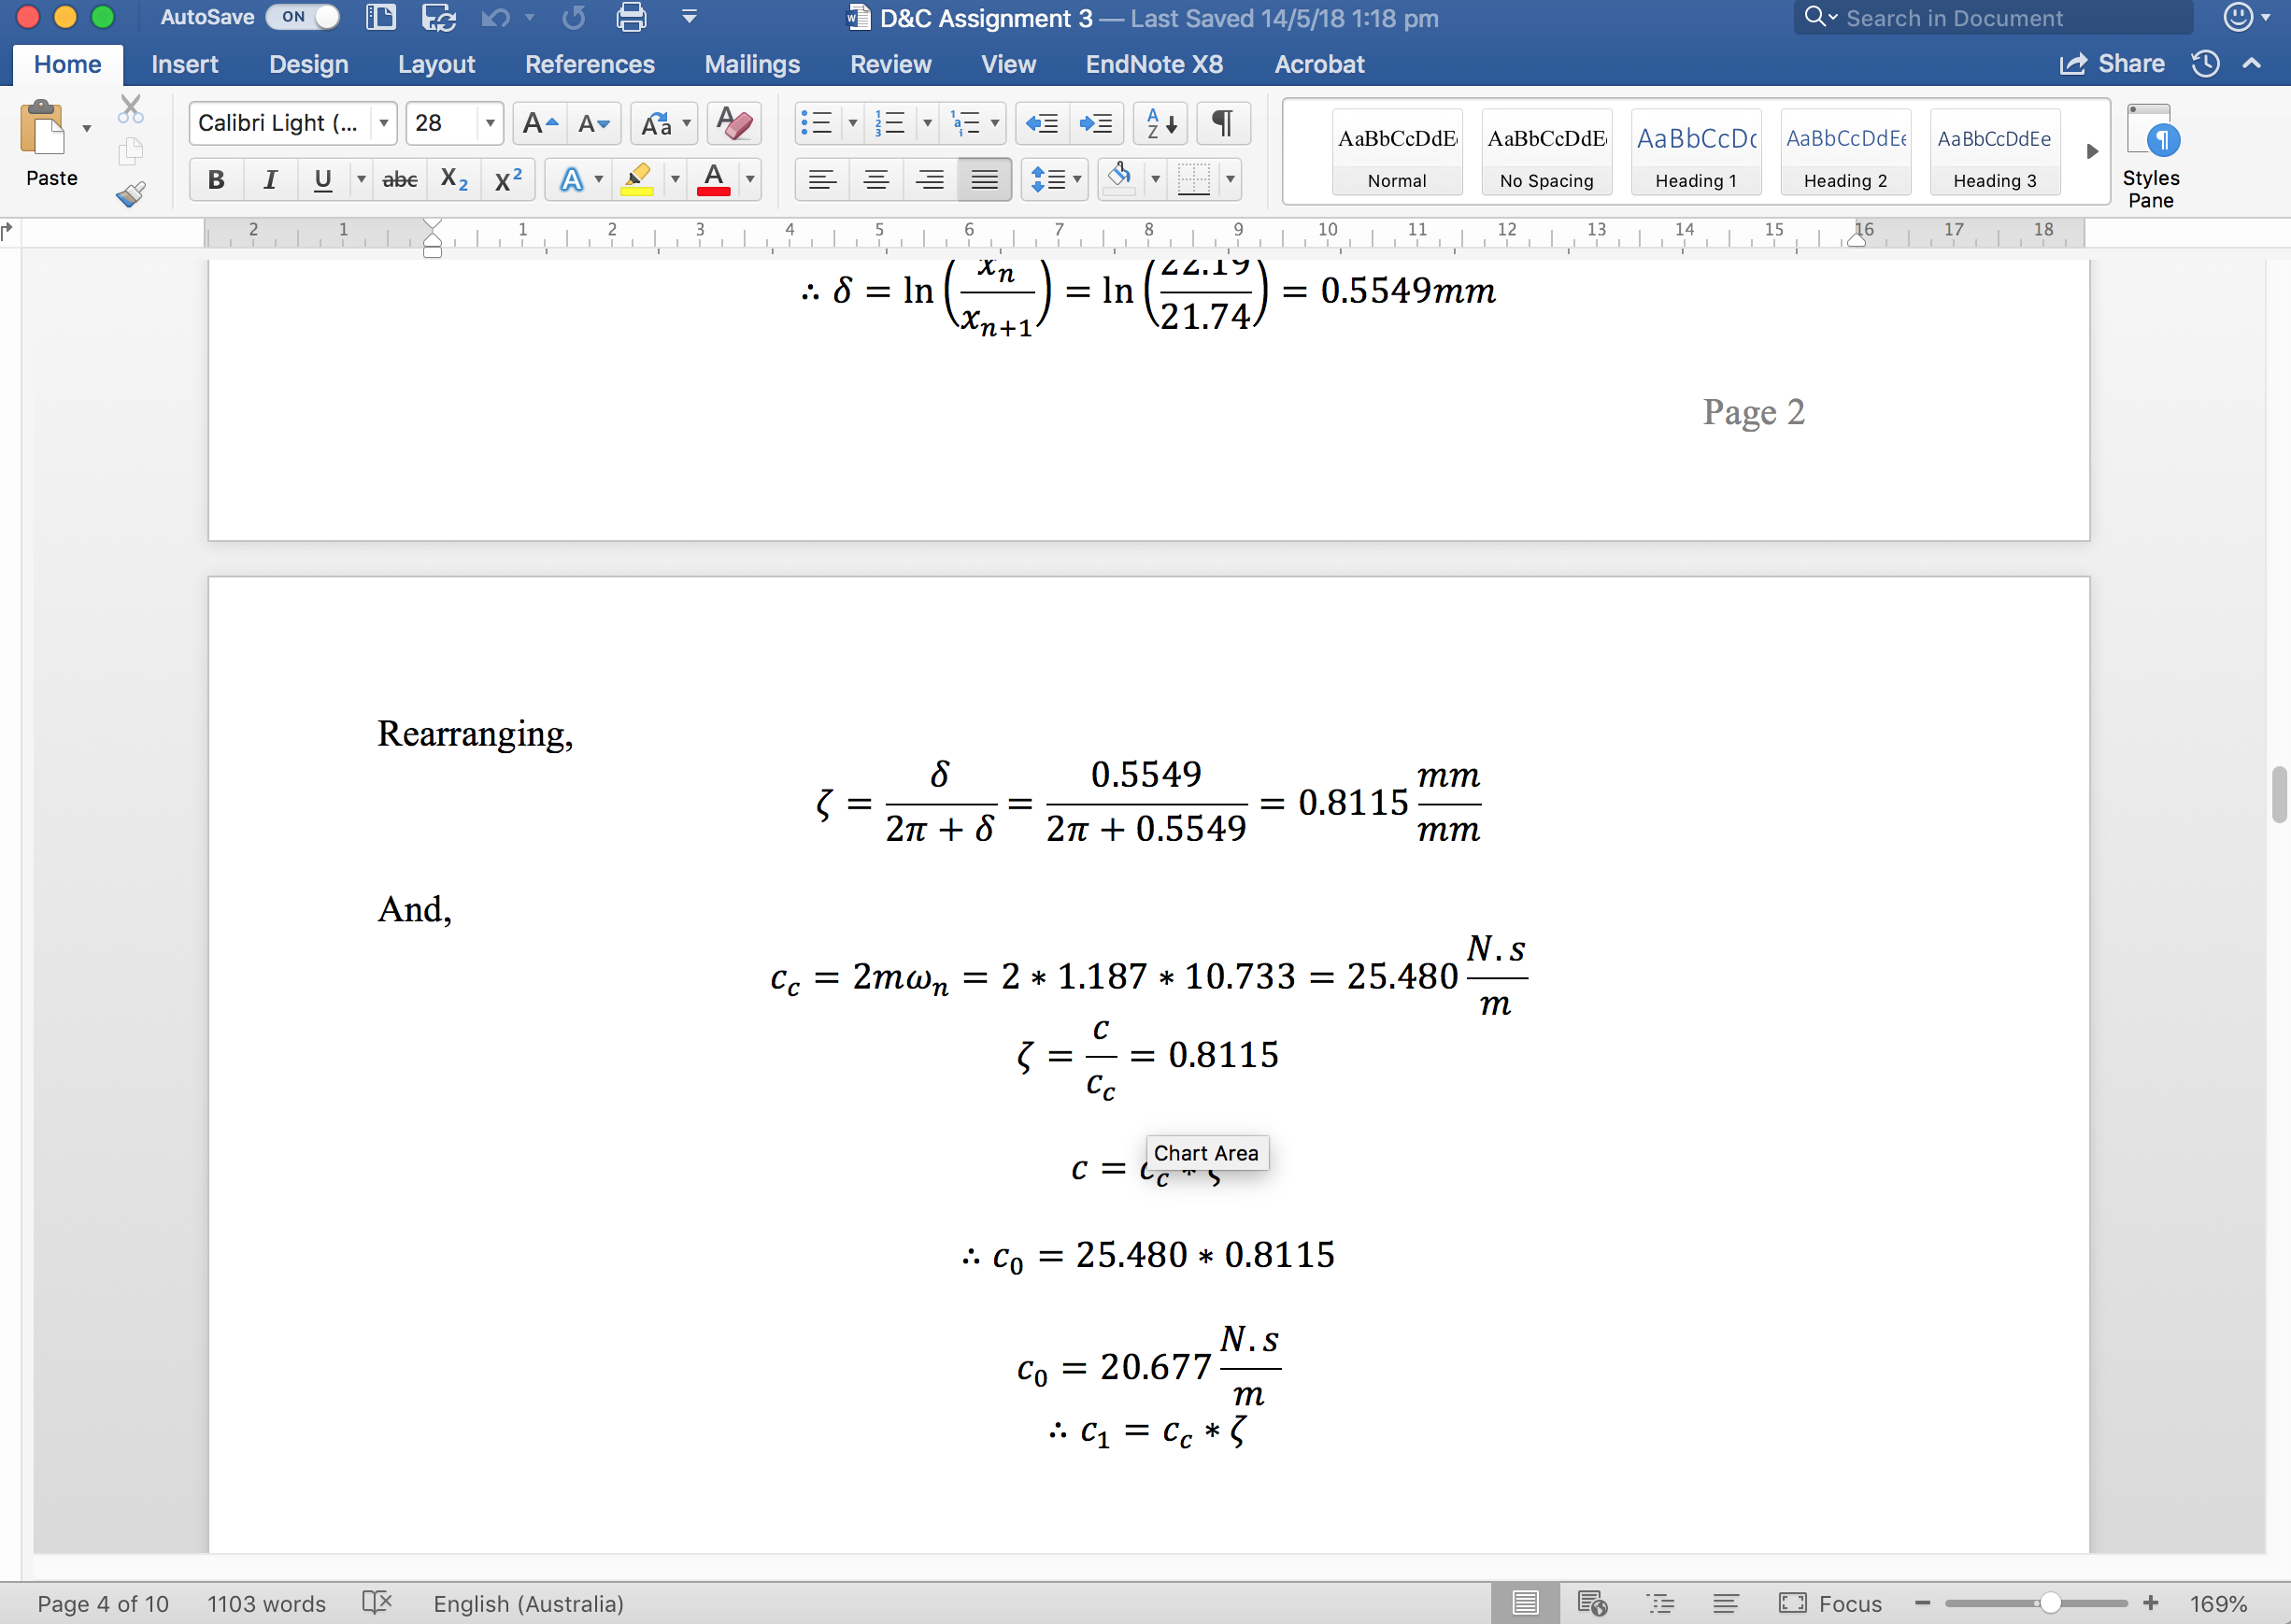Open the font size dropdown
Viewport: 2291px width, 1624px height.
pos(490,123)
